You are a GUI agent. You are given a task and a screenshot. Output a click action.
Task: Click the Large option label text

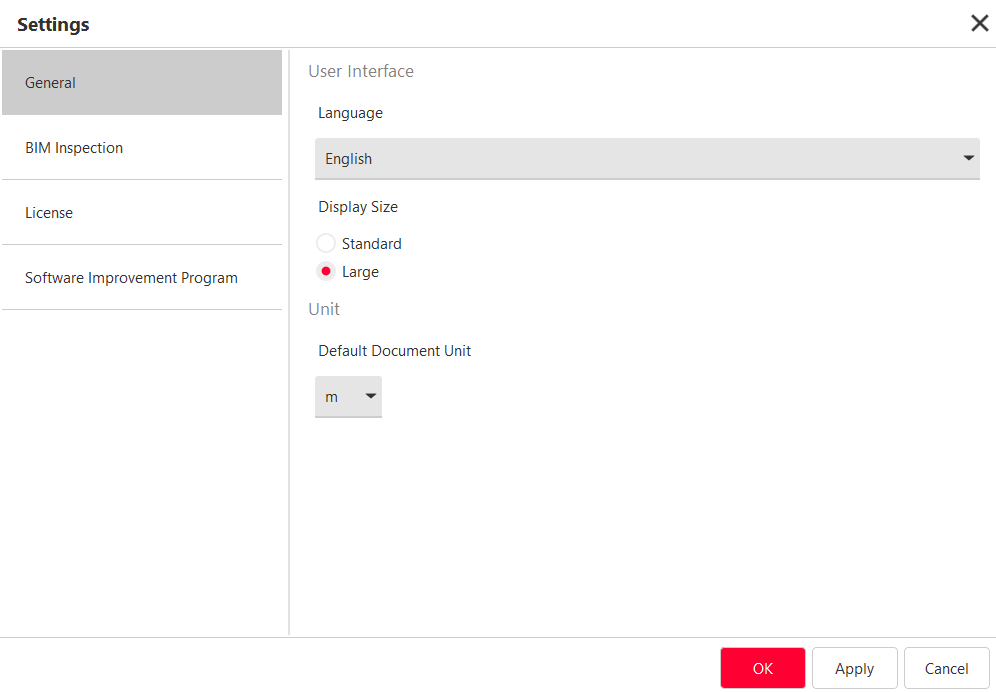(x=360, y=272)
